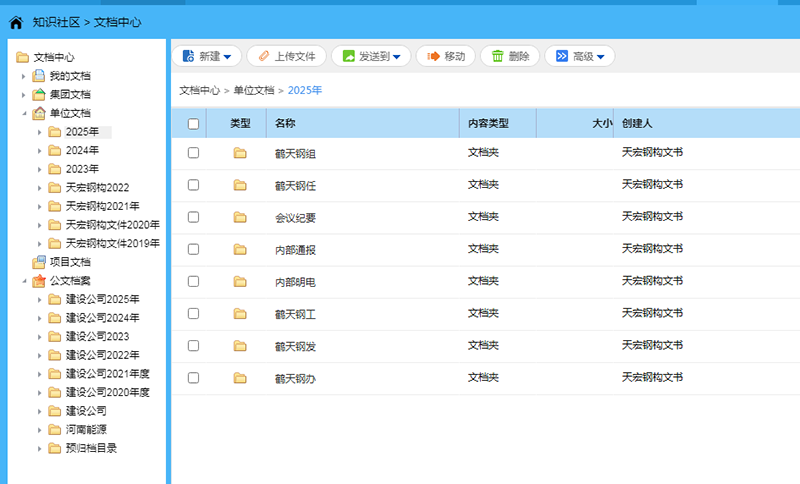The width and height of the screenshot is (800, 484).
Task: Click folder icon of 会议纪要 row
Action: pos(240,217)
